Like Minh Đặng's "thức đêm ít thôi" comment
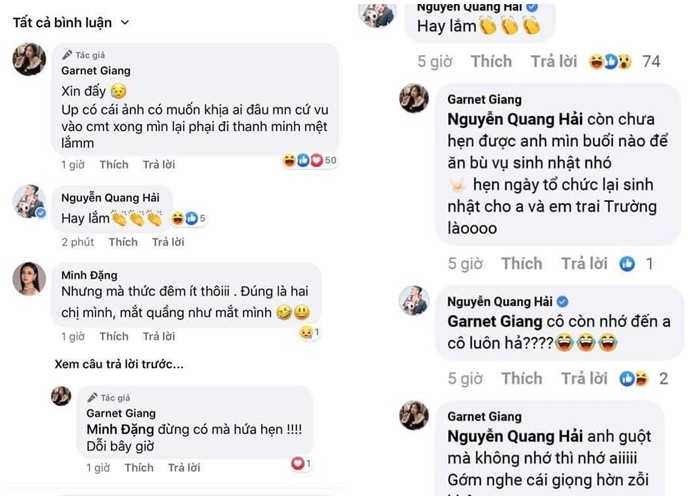700x500 pixels. pyautogui.click(x=113, y=336)
